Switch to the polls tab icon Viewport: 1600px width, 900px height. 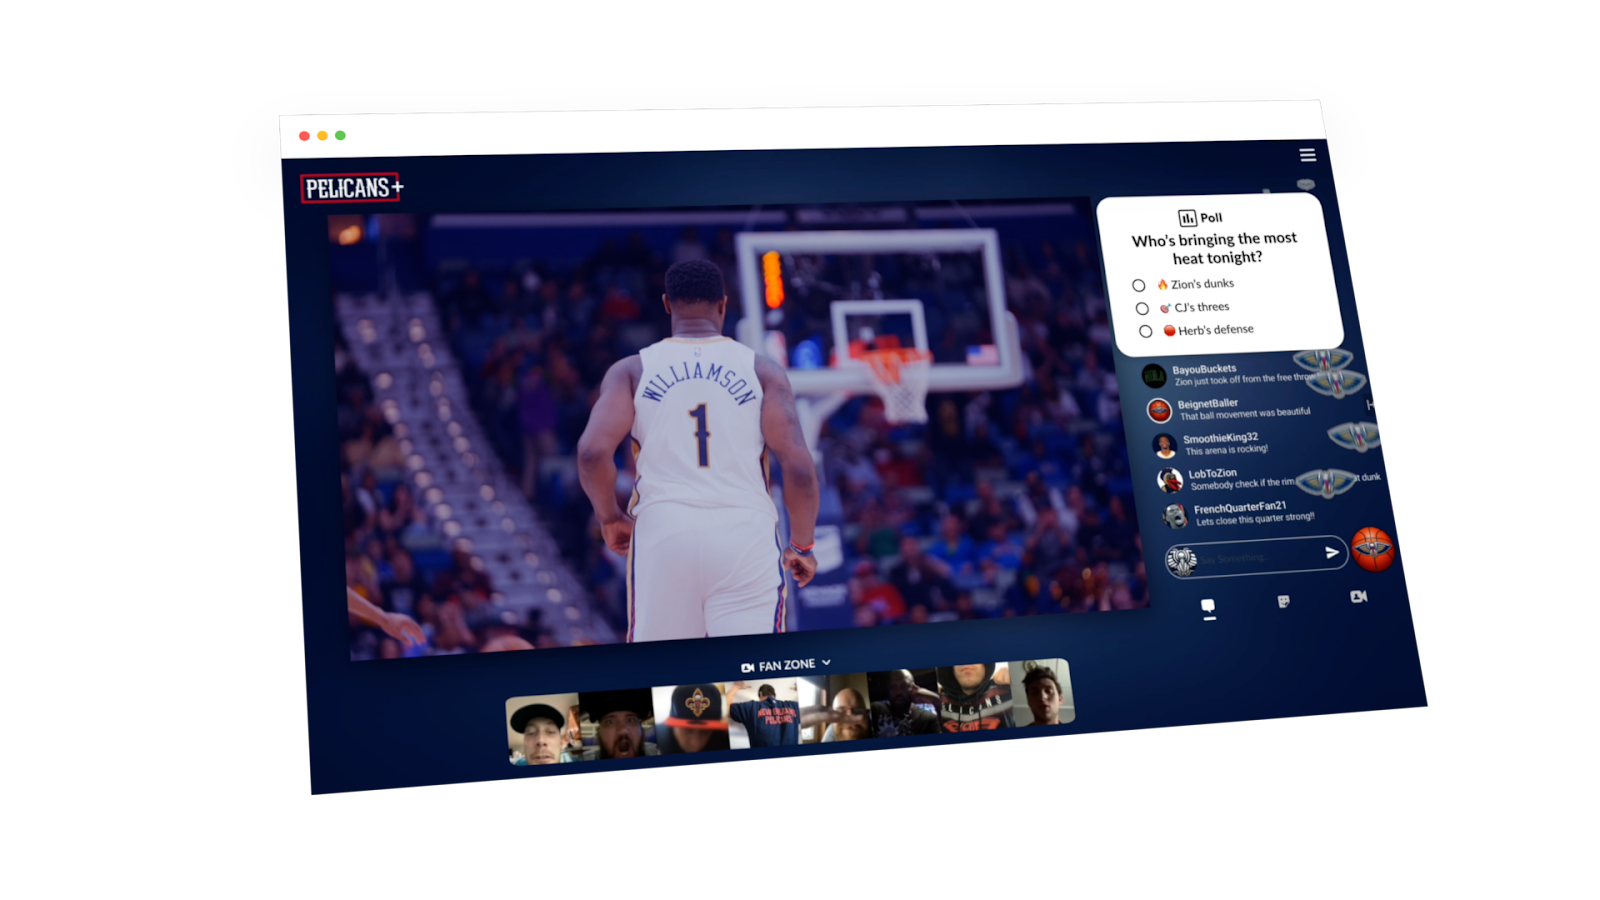pyautogui.click(x=1283, y=601)
